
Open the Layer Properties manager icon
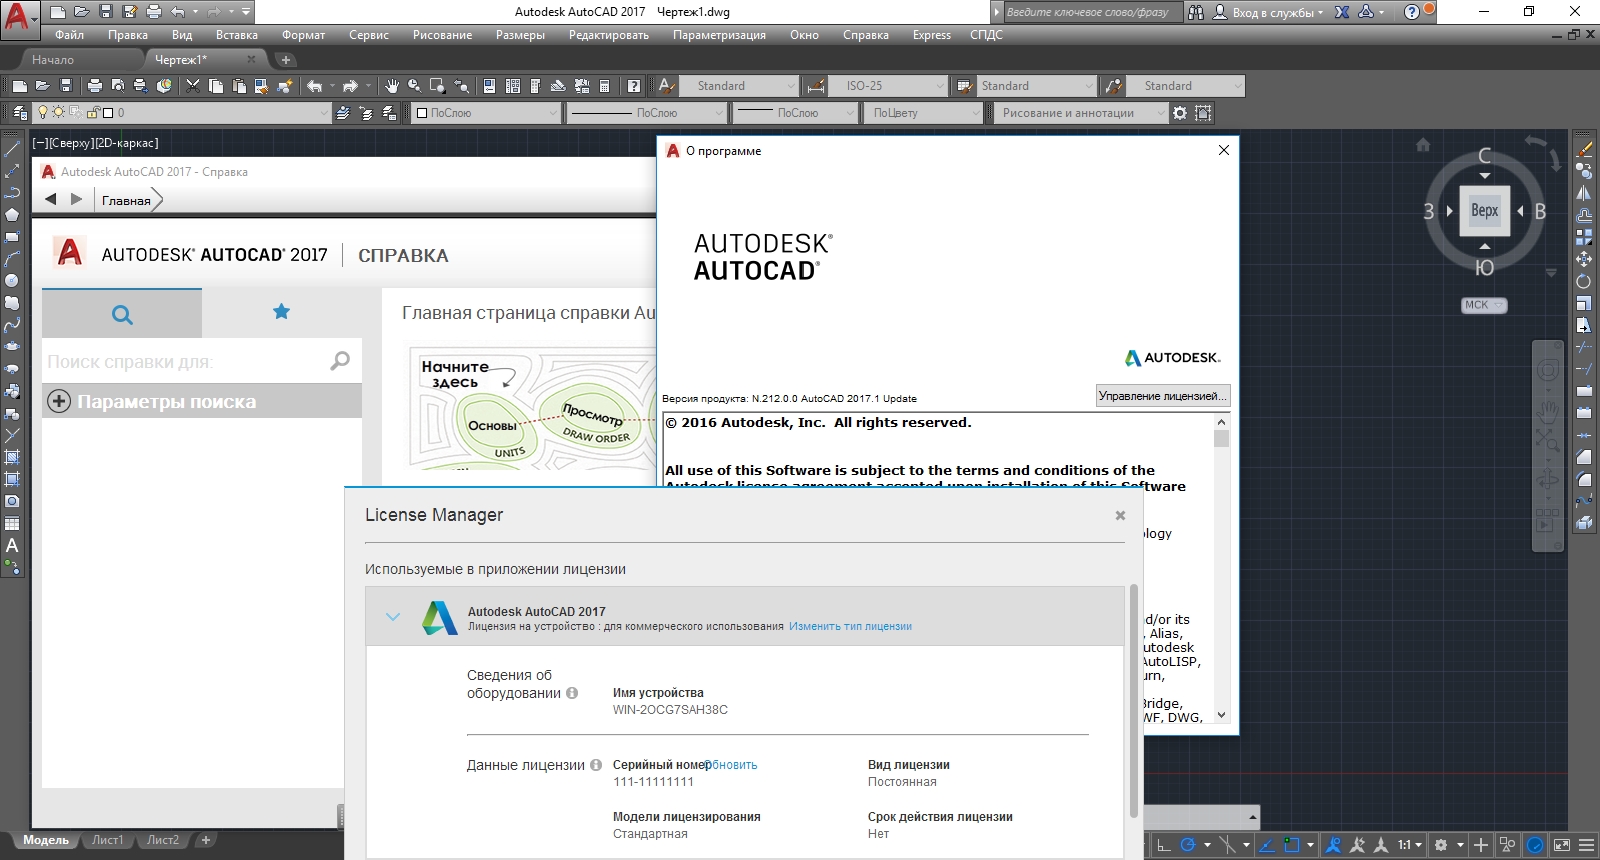coord(20,113)
